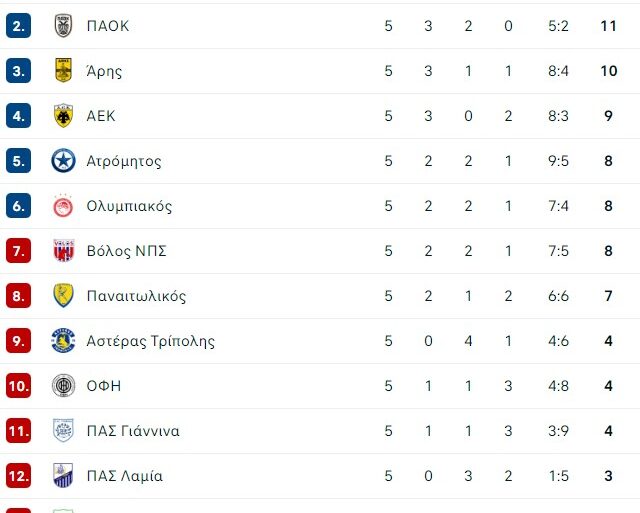The image size is (640, 513).
Task: Click the ΑΕΚ club logo
Action: tap(63, 116)
